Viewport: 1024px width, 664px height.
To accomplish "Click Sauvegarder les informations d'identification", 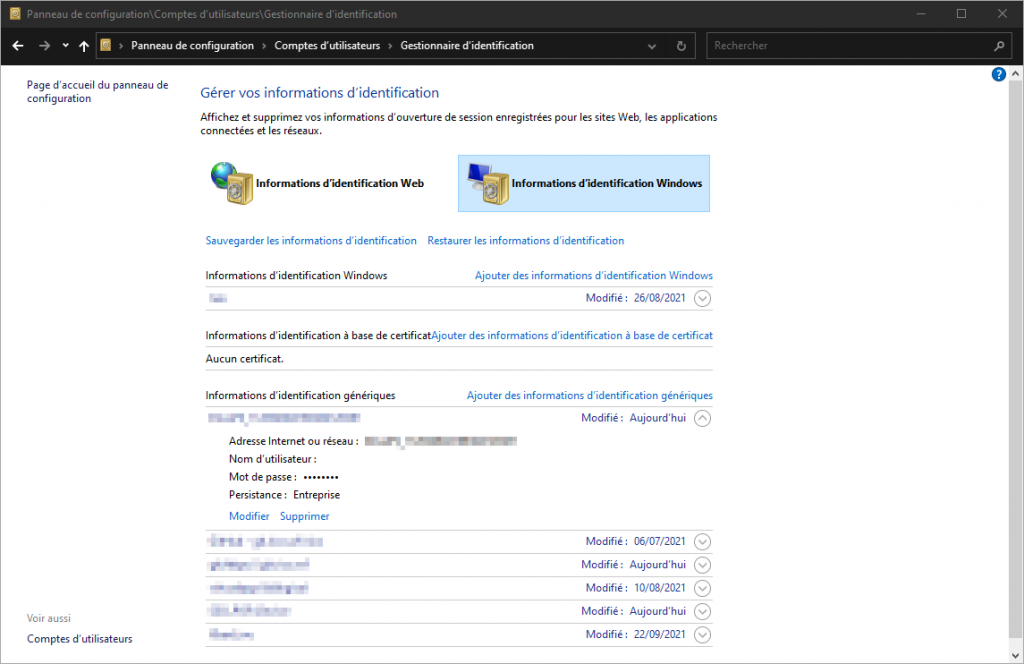I will tap(311, 241).
